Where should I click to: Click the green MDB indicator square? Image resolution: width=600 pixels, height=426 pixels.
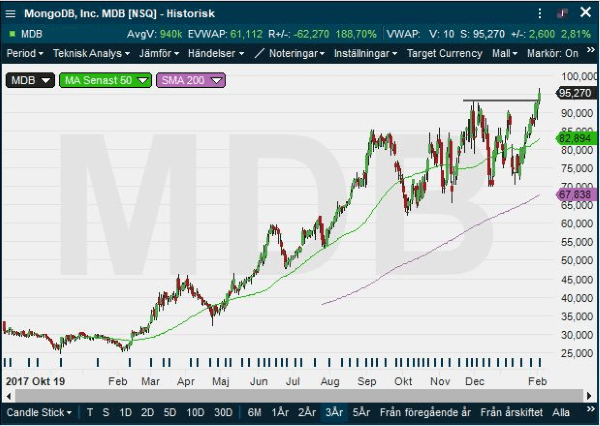click(12, 34)
